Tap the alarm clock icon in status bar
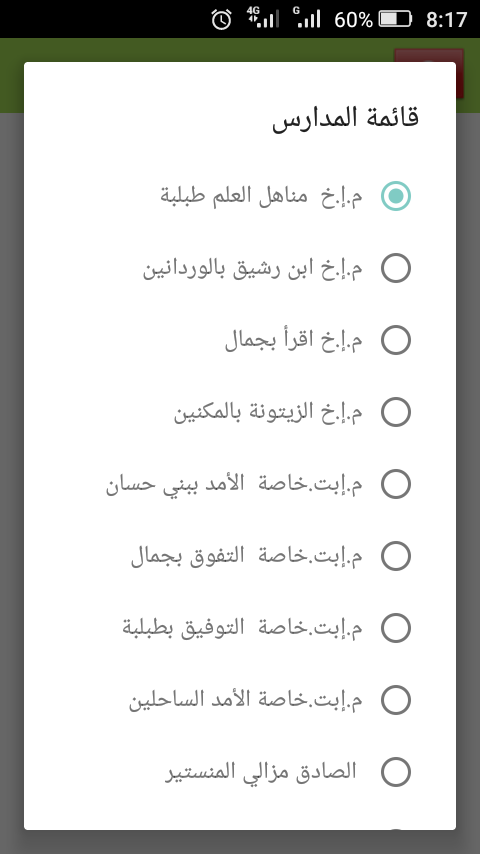Viewport: 480px width, 854px height. pyautogui.click(x=221, y=20)
